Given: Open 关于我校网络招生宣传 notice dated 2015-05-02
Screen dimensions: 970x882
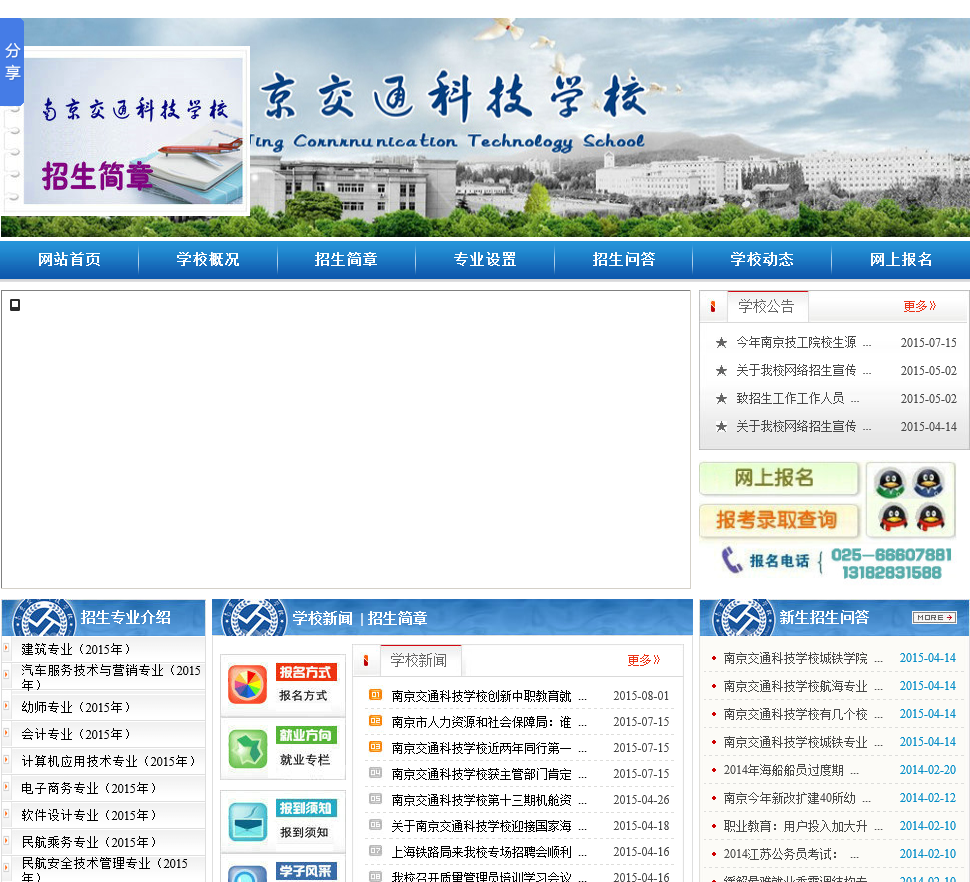Looking at the screenshot, I should pos(803,370).
